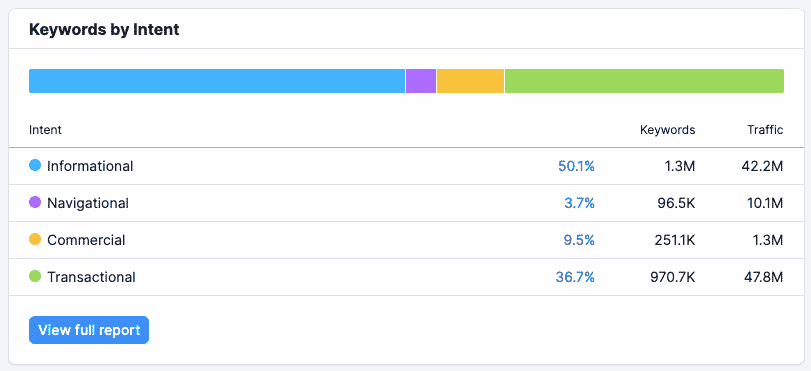Click the purple dot beside Navigational
Image resolution: width=811 pixels, height=371 pixels.
35,202
